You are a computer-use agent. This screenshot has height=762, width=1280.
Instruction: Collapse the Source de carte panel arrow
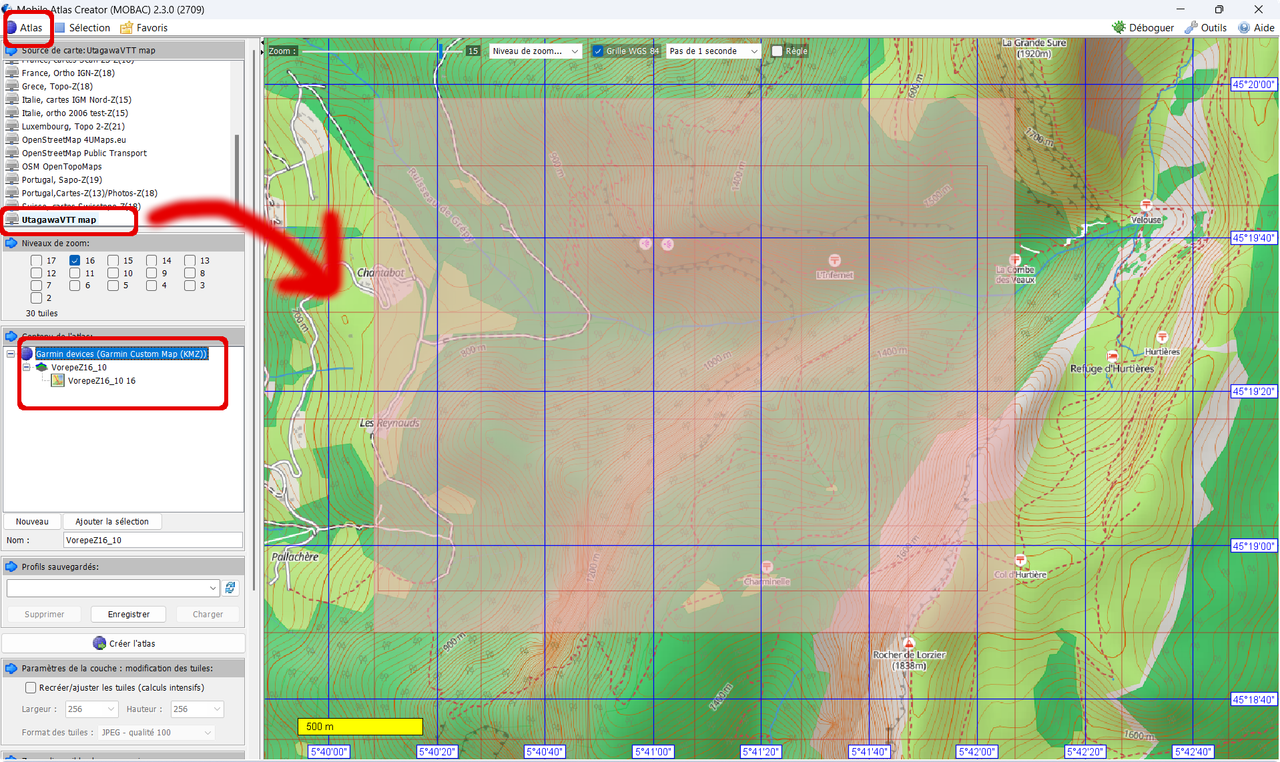tap(11, 50)
